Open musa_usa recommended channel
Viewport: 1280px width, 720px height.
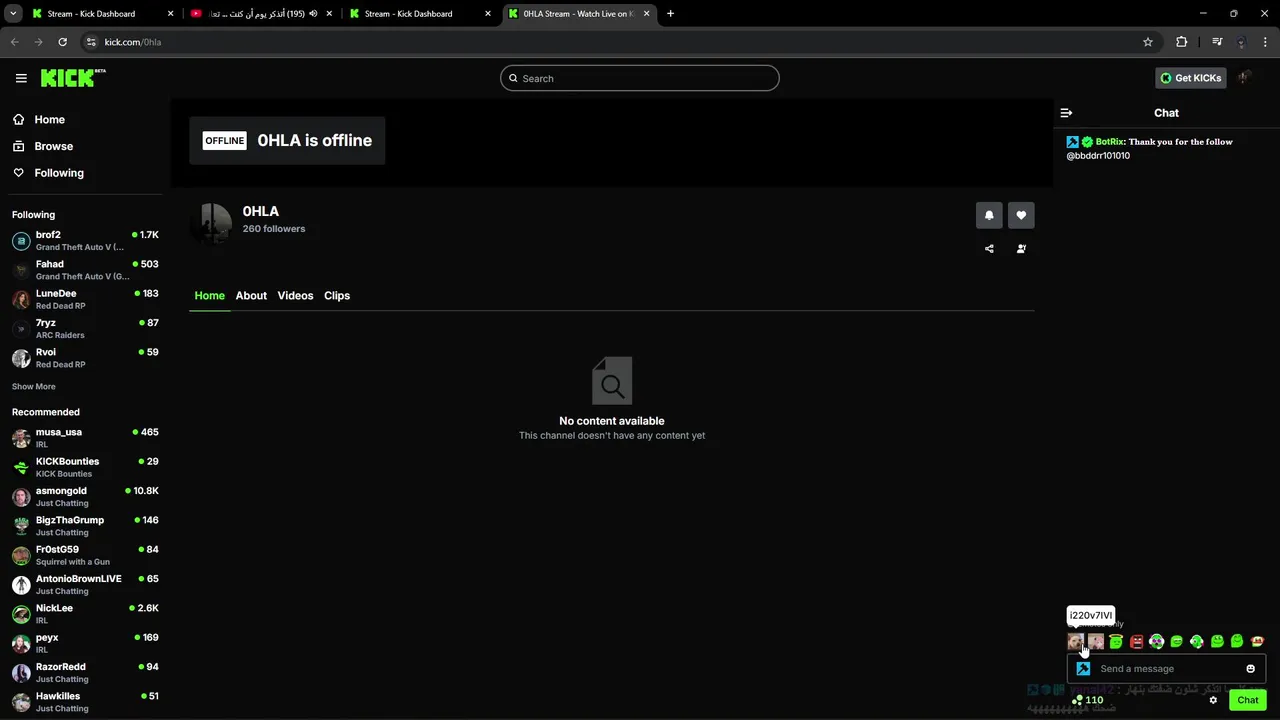85,438
